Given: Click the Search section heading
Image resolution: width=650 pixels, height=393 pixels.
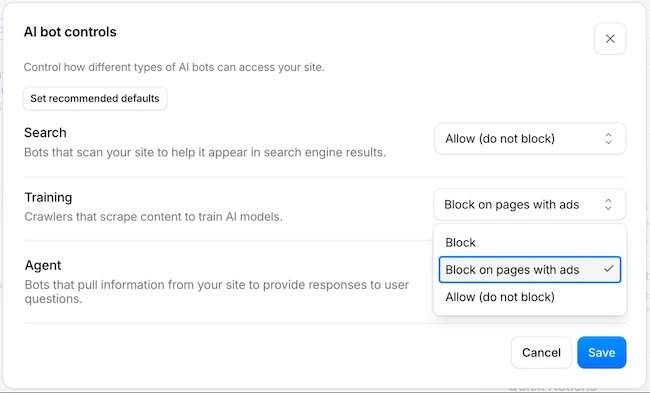Looking at the screenshot, I should point(45,133).
